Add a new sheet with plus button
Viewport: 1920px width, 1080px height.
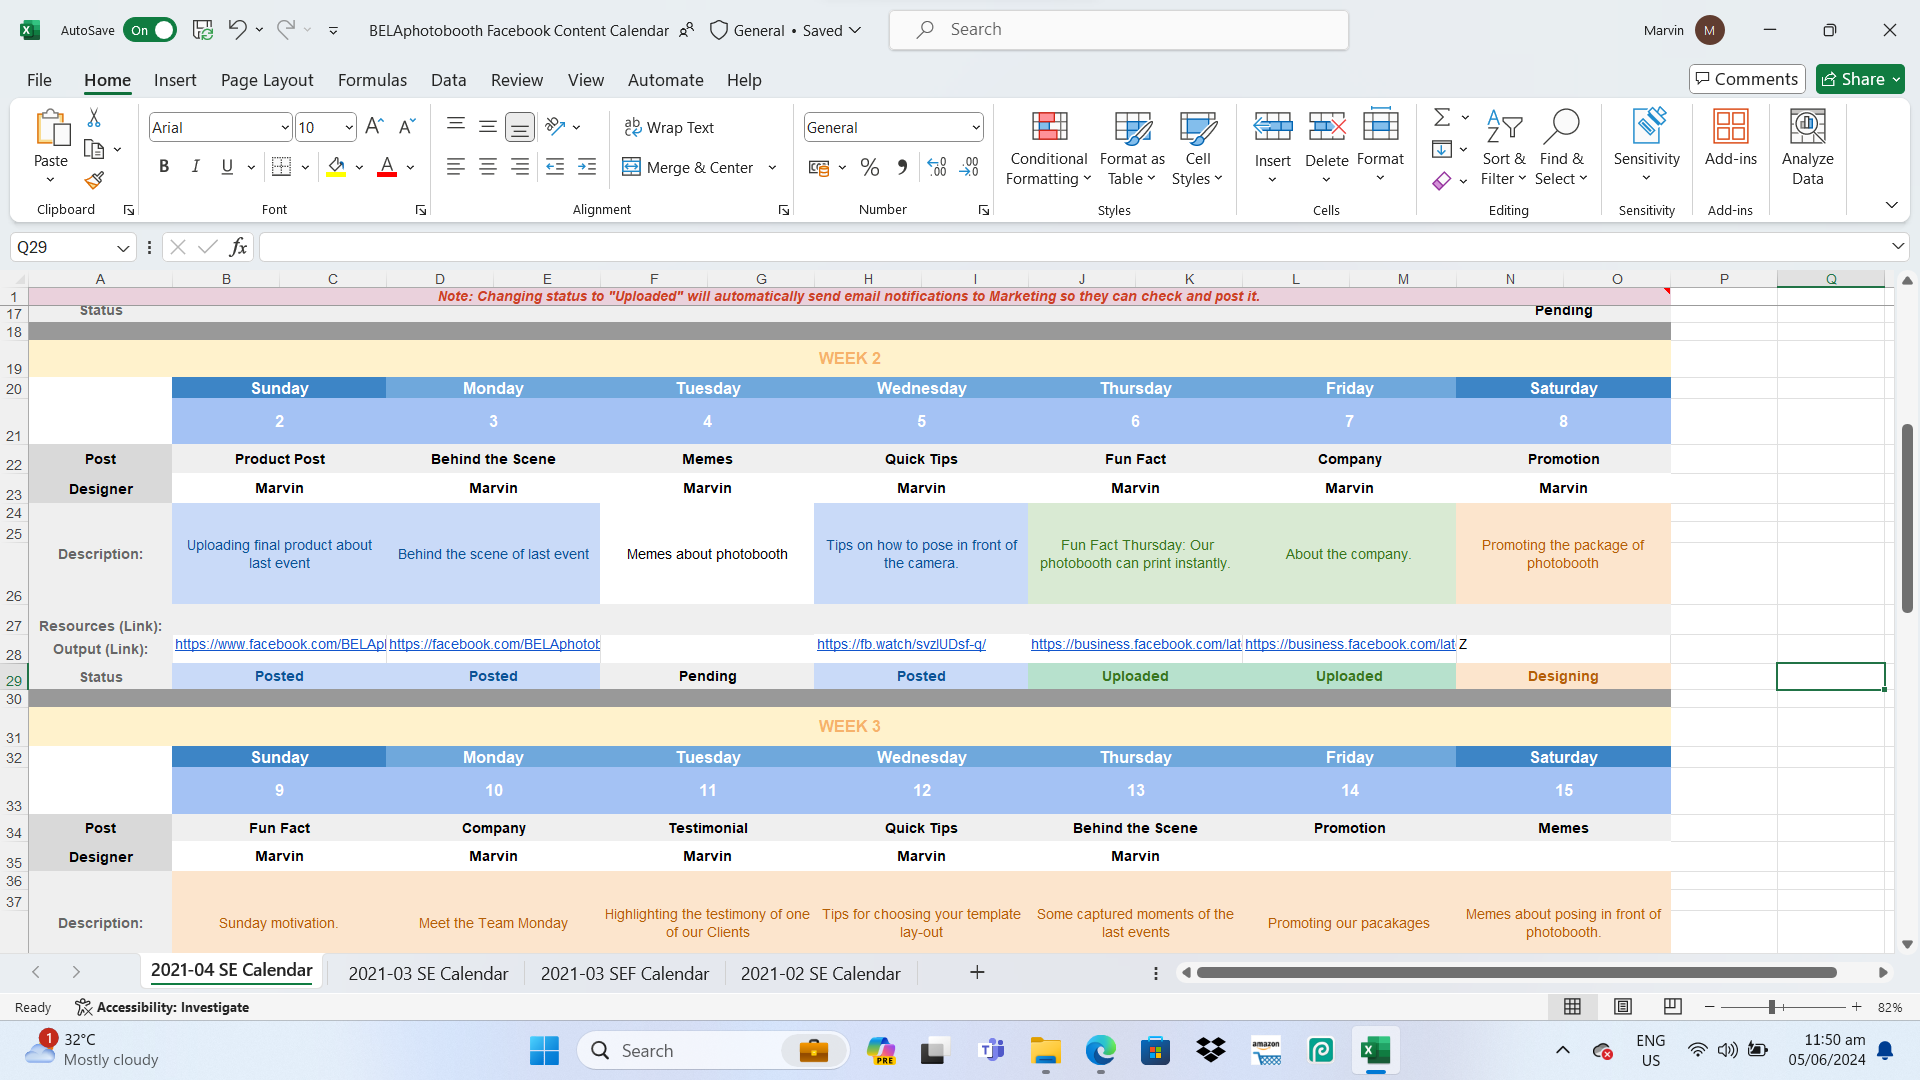coord(977,972)
